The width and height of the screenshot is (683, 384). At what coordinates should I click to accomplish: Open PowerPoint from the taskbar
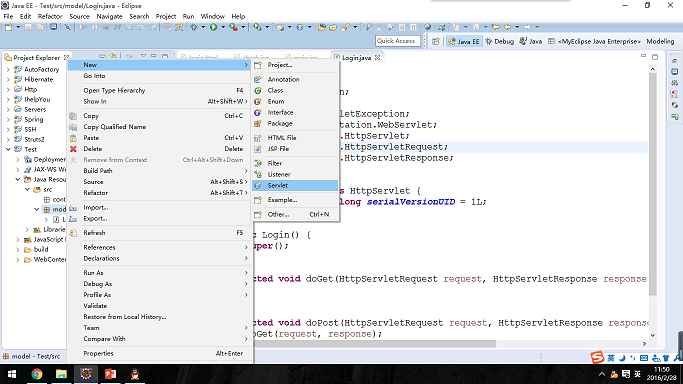110,374
